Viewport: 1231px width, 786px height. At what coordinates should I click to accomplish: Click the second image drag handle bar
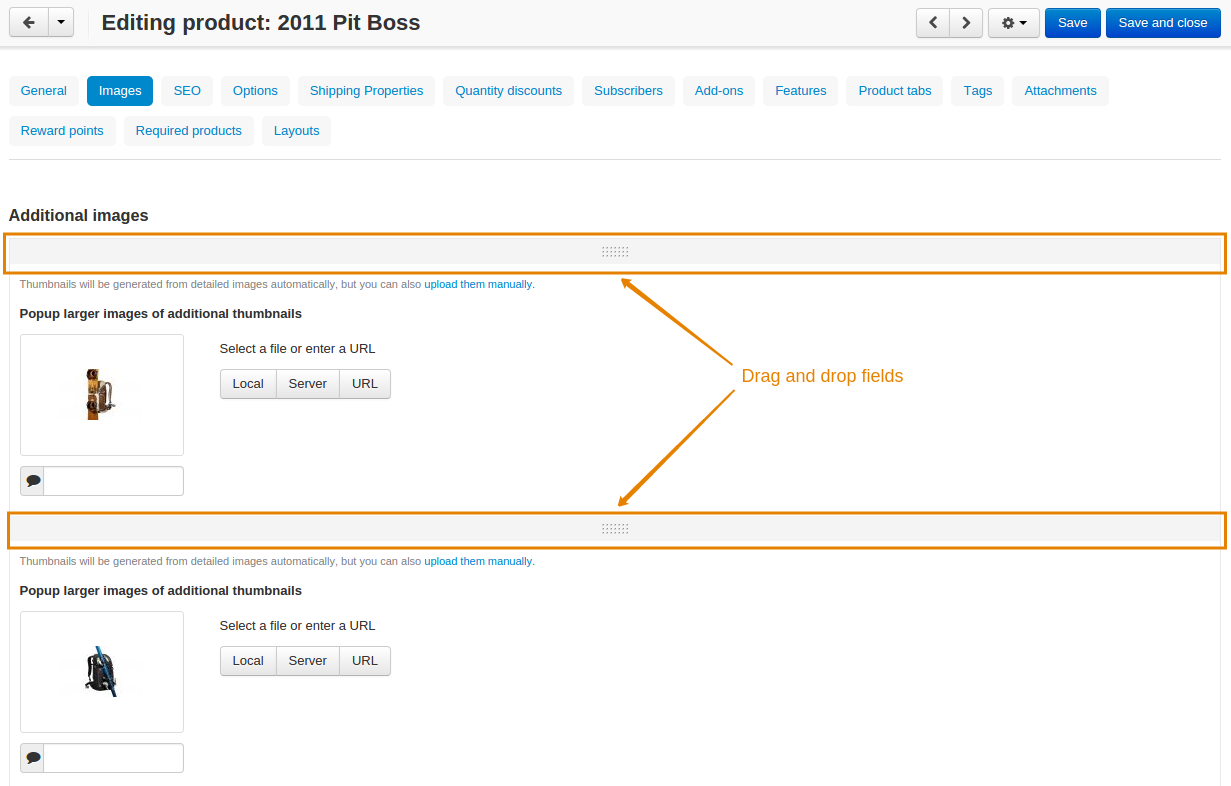615,529
